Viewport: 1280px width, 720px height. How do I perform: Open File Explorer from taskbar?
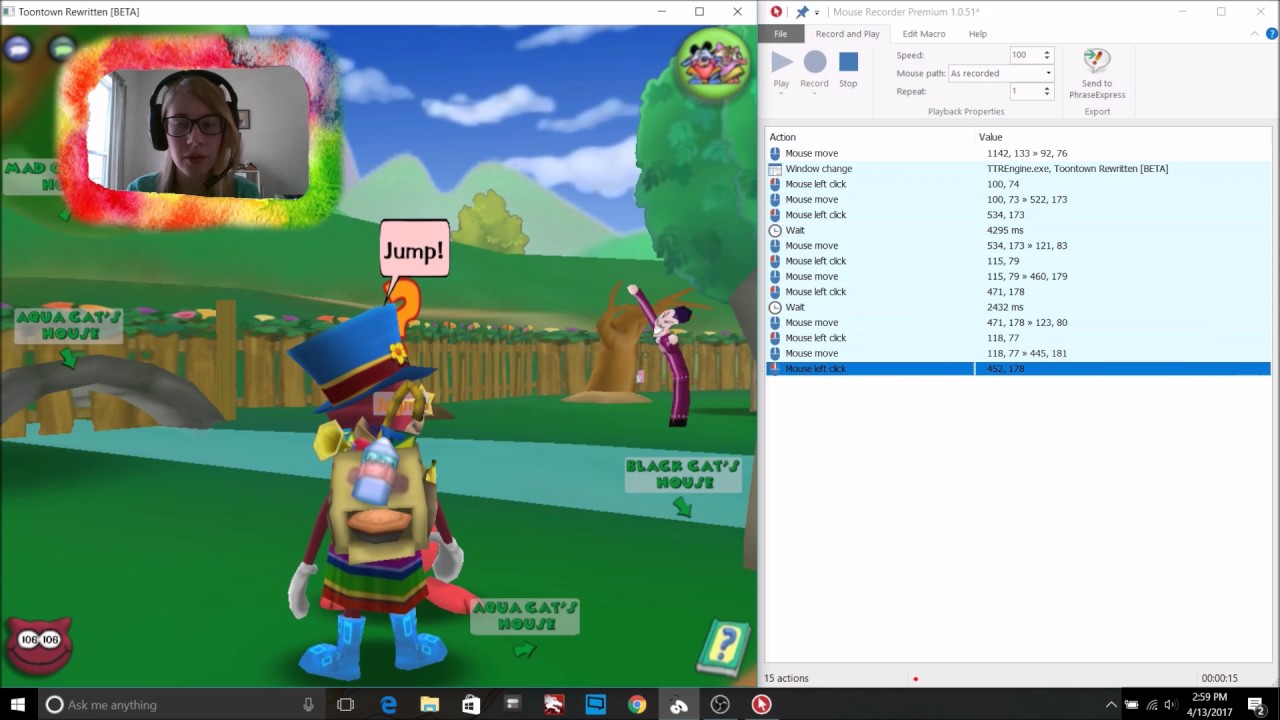point(429,704)
